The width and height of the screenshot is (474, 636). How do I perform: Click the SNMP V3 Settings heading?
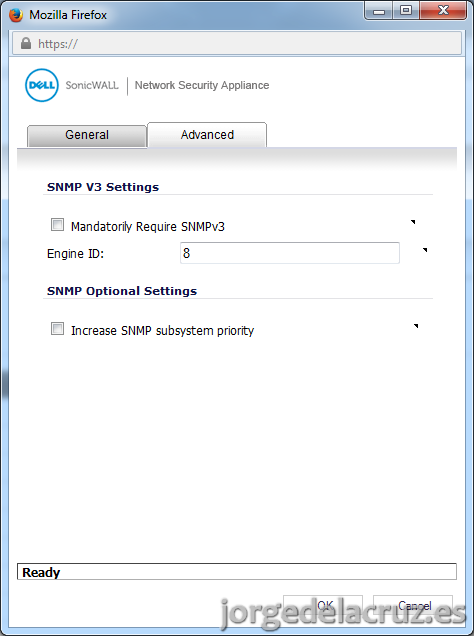click(x=103, y=187)
